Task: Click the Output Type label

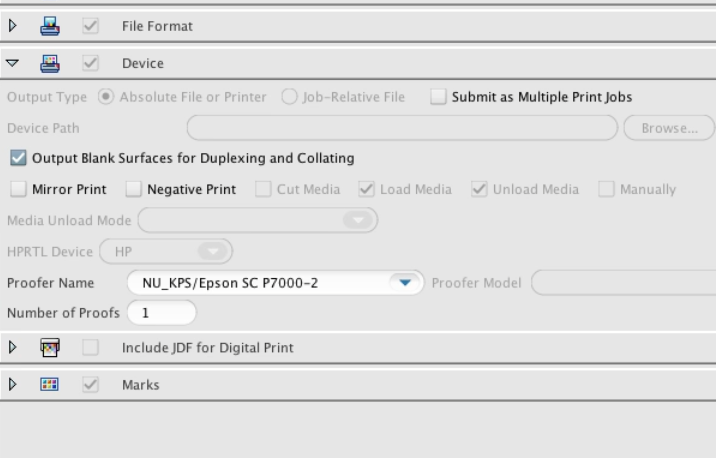Action: (47, 97)
